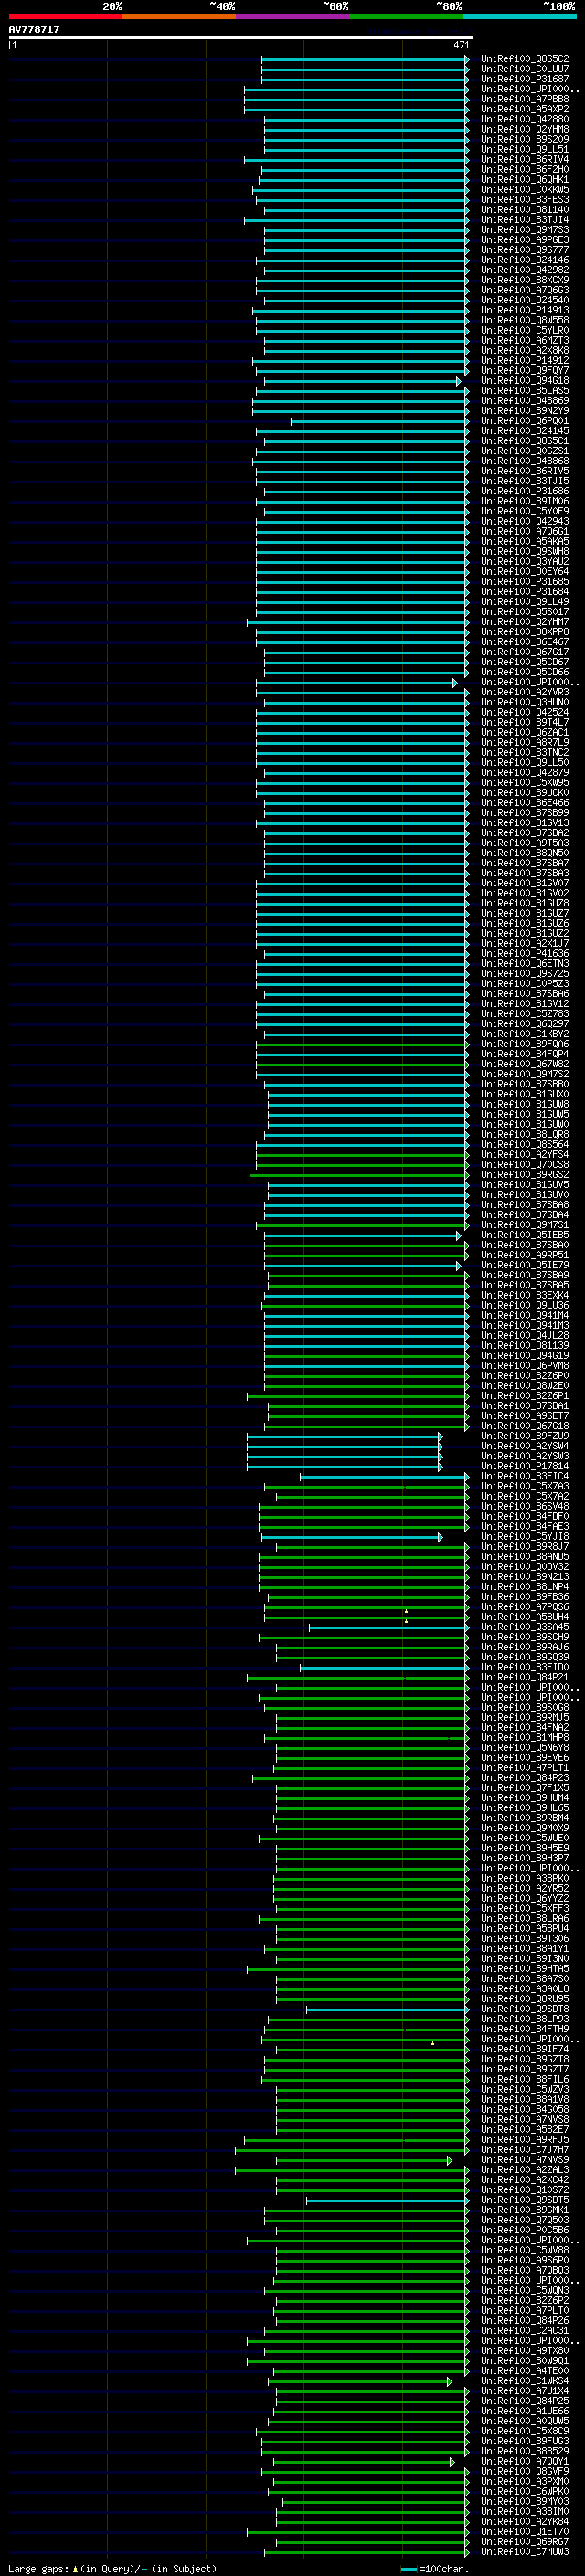Click the orange ~40% legend segment

click(x=179, y=16)
